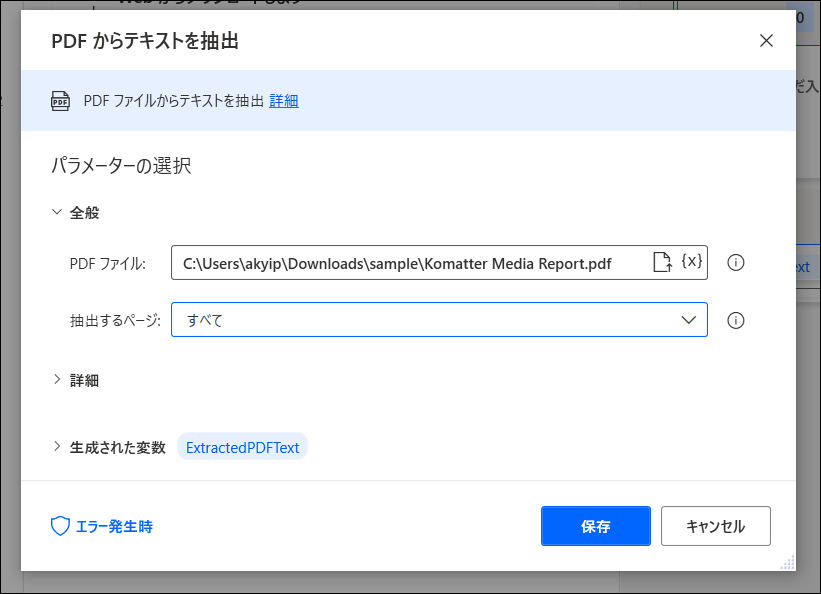Click the info icon beside PDF ファイル
The width and height of the screenshot is (821, 594).
tap(737, 263)
